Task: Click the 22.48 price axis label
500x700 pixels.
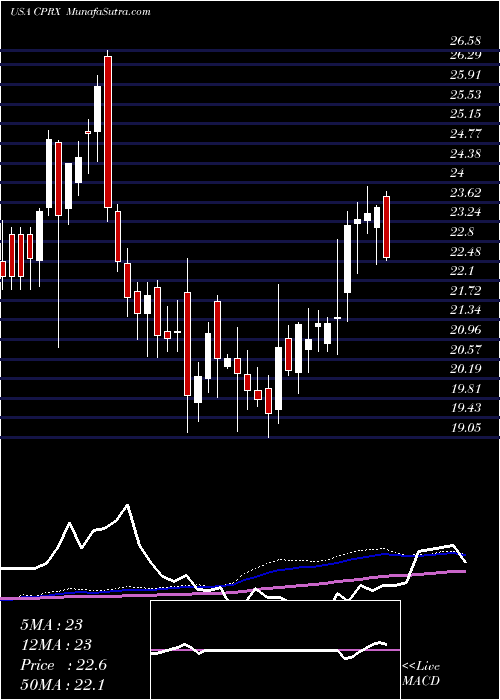Action: [466, 252]
